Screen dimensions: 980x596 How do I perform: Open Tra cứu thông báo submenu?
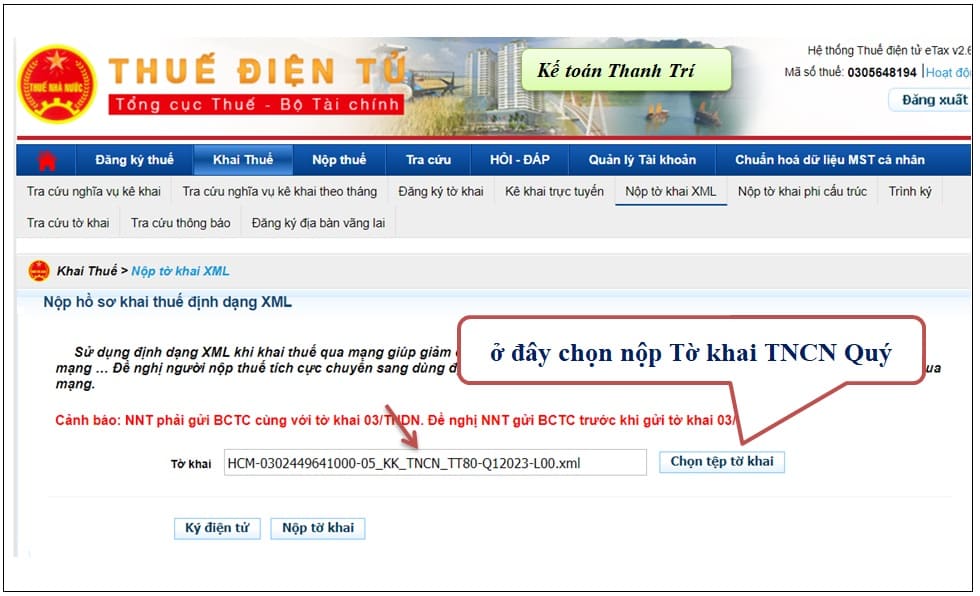[x=181, y=223]
